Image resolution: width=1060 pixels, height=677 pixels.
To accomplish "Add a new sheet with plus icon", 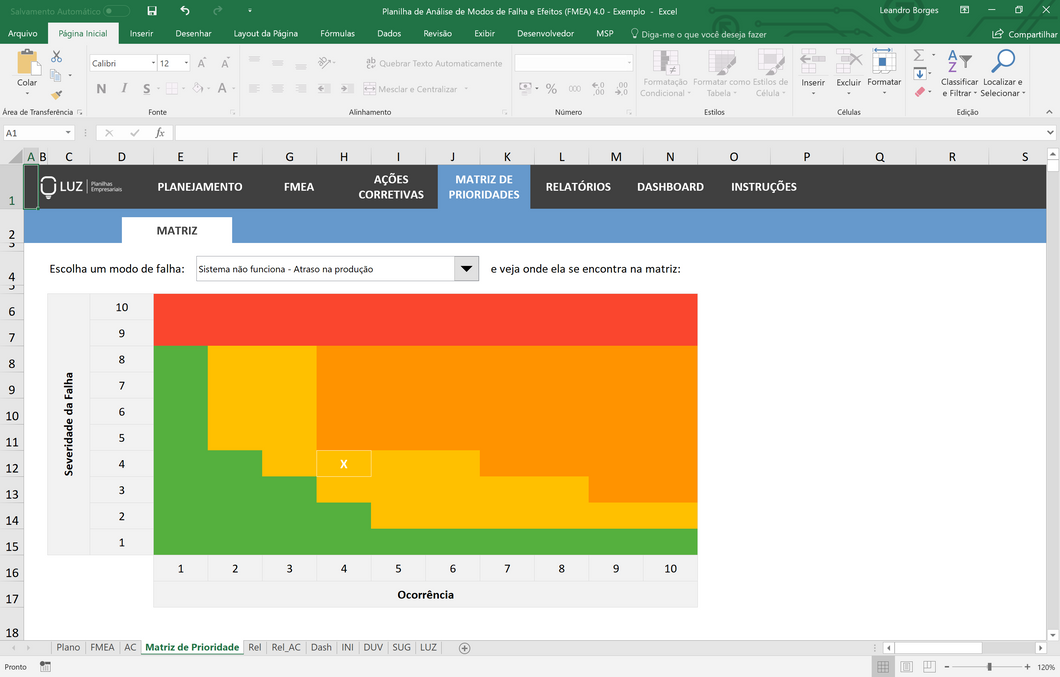I will pos(464,648).
